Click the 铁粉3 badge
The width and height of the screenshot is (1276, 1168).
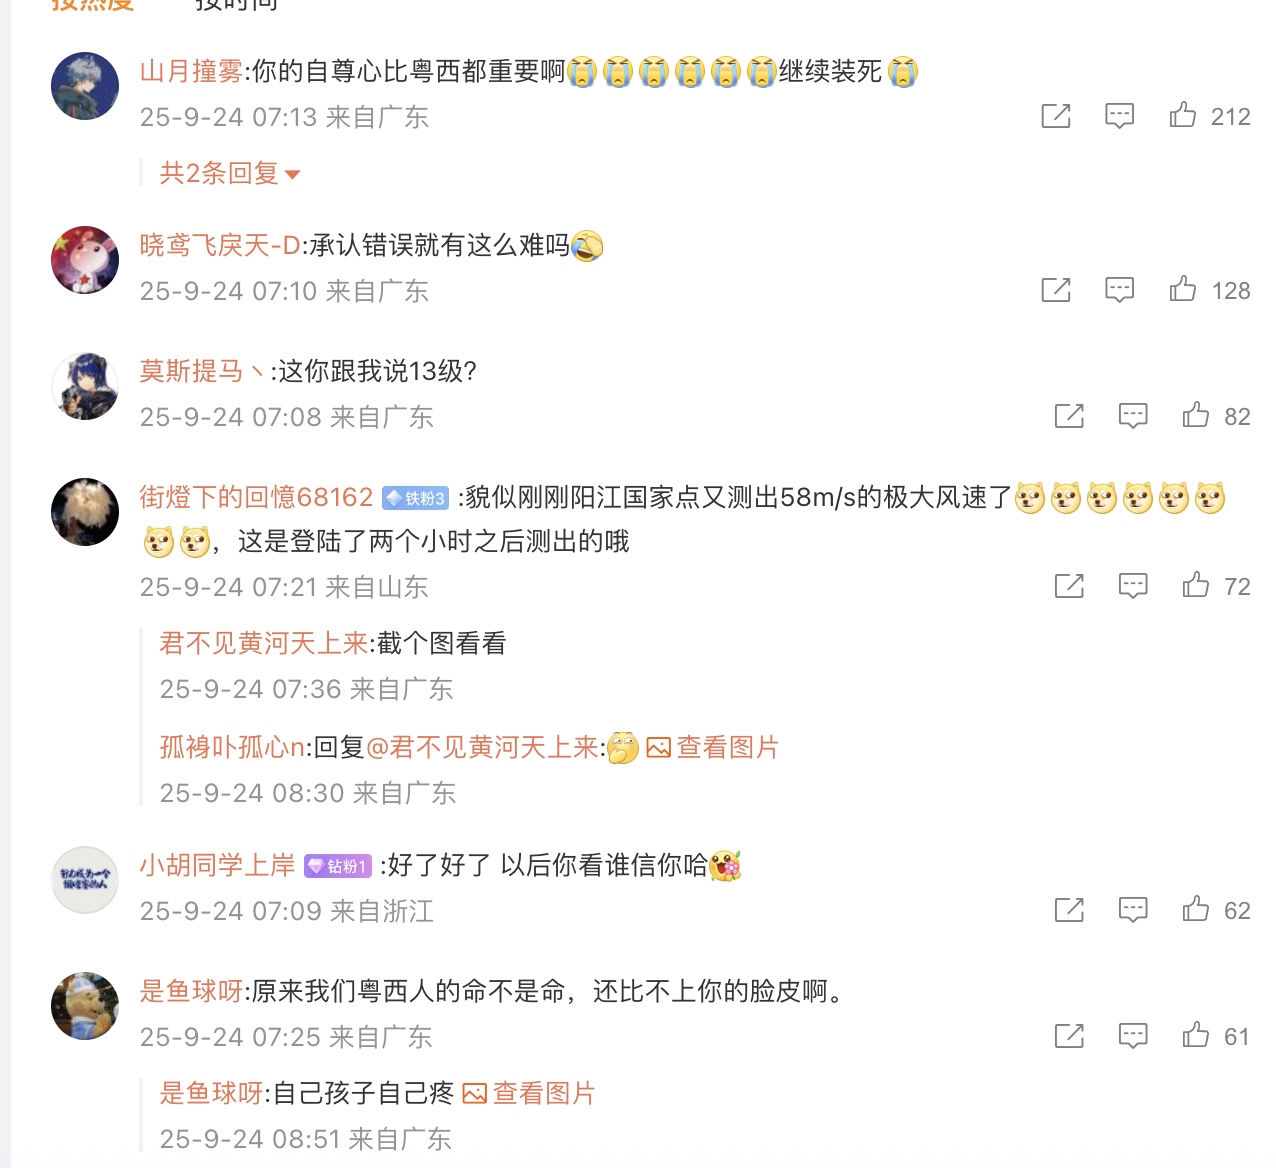[x=416, y=498]
